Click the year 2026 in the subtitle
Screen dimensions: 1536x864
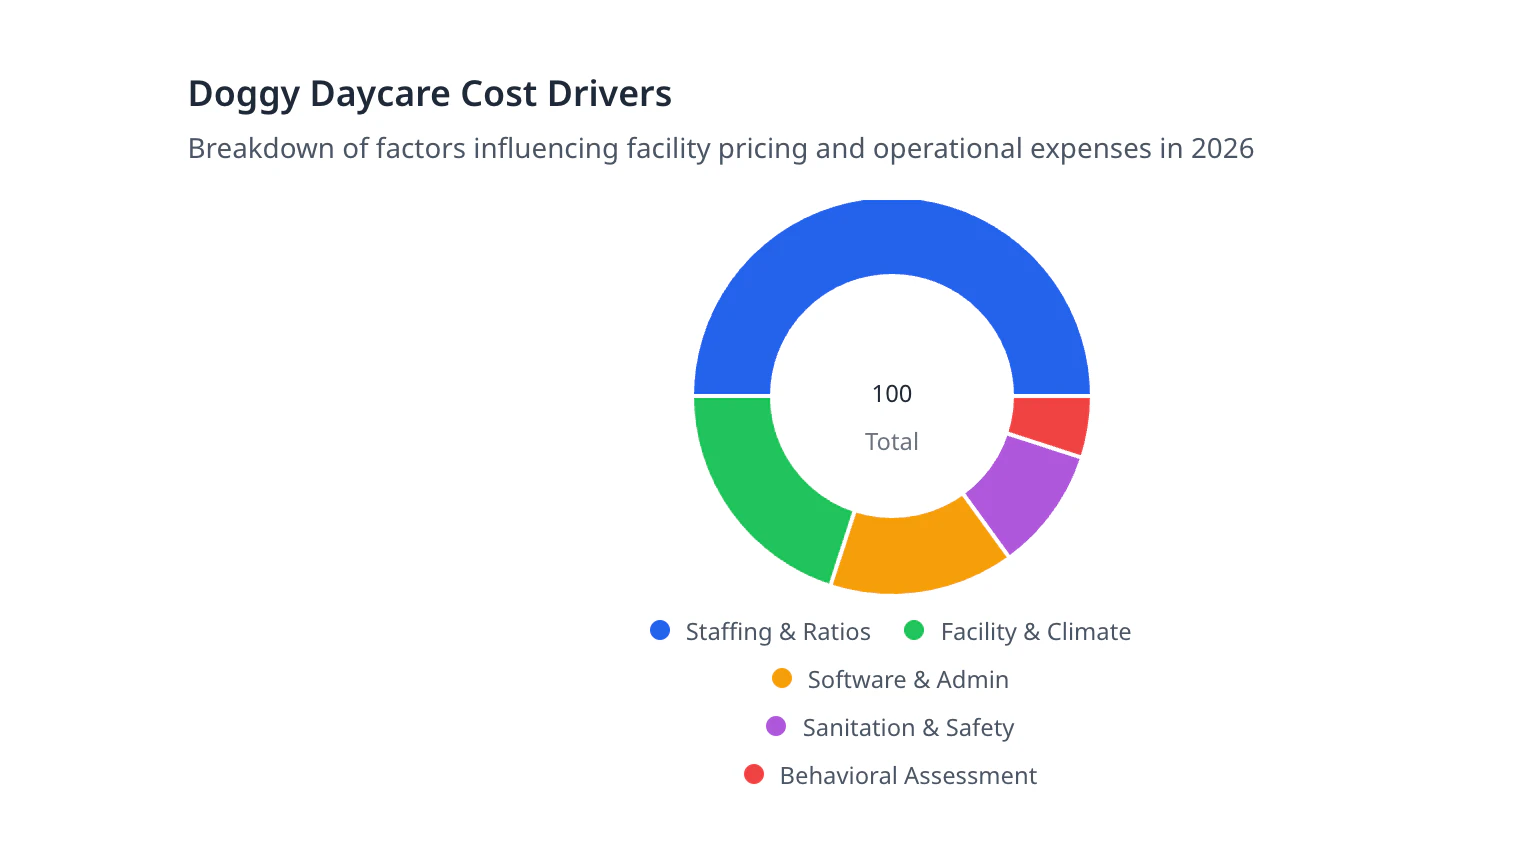click(1222, 149)
